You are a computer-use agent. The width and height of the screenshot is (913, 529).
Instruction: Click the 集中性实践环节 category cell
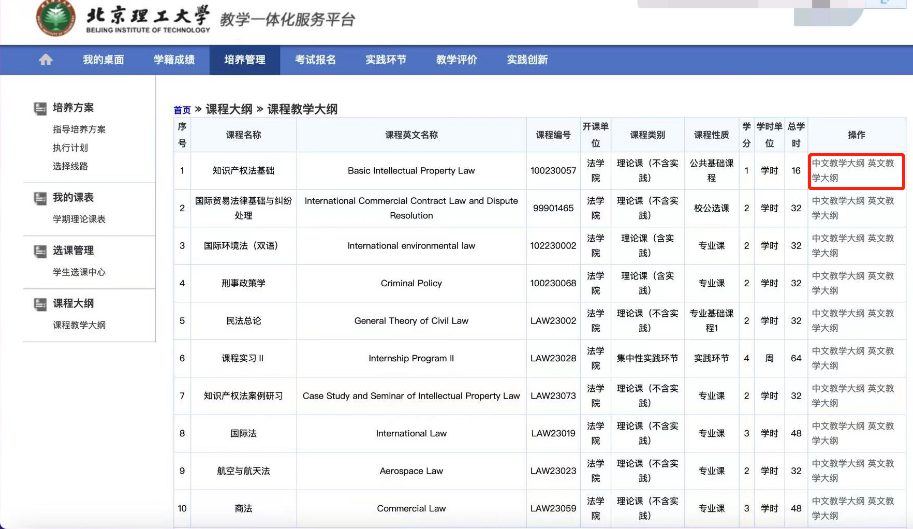click(647, 358)
